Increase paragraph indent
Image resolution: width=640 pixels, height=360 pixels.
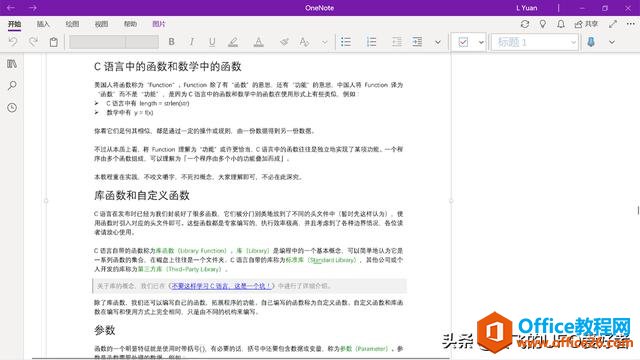pyautogui.click(x=417, y=42)
